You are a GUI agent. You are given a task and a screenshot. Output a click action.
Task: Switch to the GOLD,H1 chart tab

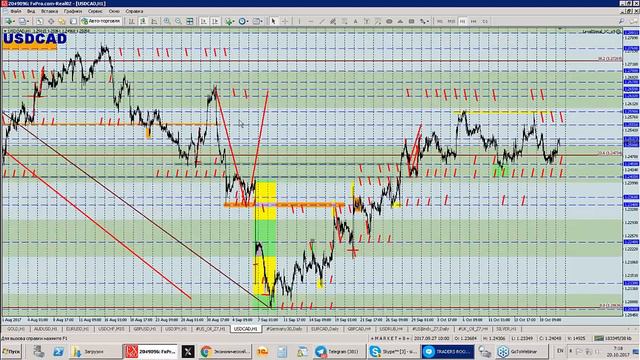(16, 329)
